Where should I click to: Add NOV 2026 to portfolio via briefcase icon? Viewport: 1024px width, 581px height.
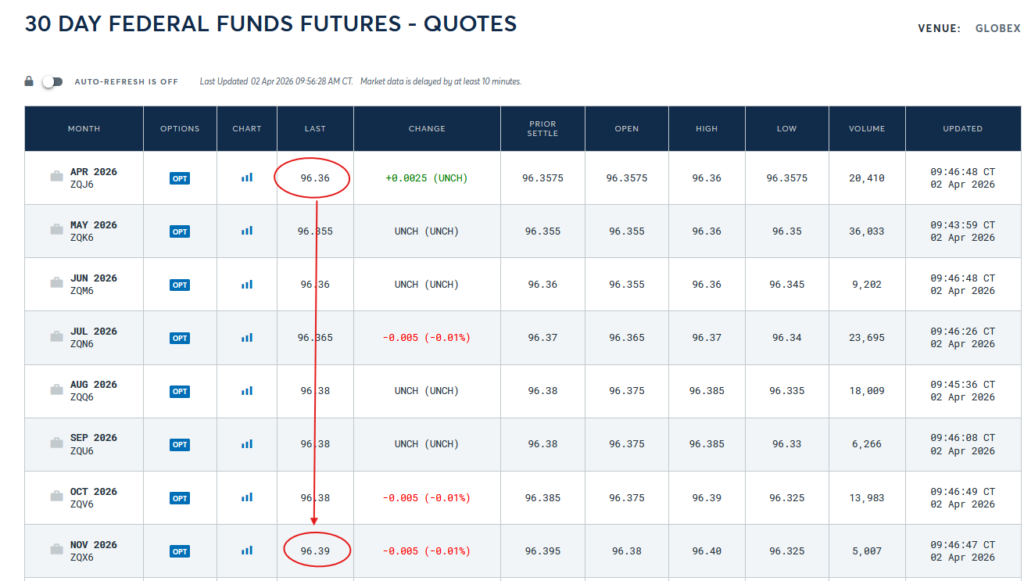(x=57, y=550)
